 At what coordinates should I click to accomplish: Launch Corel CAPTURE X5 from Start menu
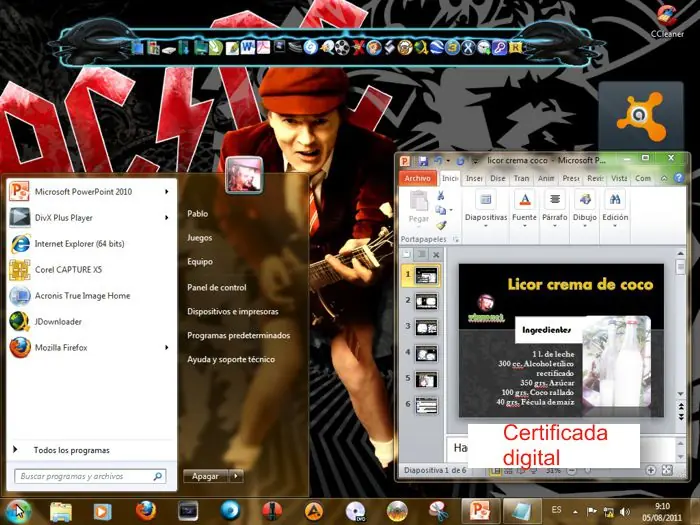click(68, 270)
